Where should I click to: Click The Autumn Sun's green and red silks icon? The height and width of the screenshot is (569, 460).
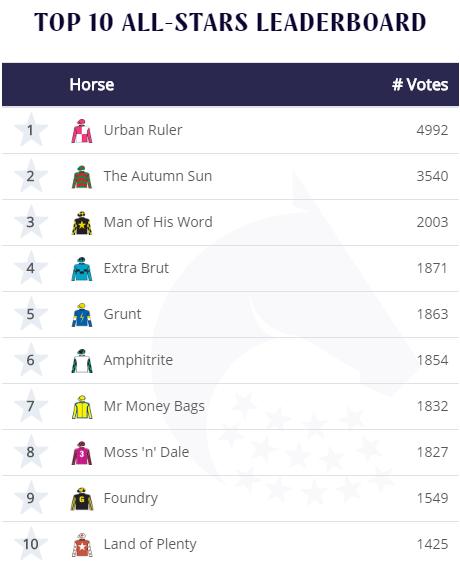[82, 177]
